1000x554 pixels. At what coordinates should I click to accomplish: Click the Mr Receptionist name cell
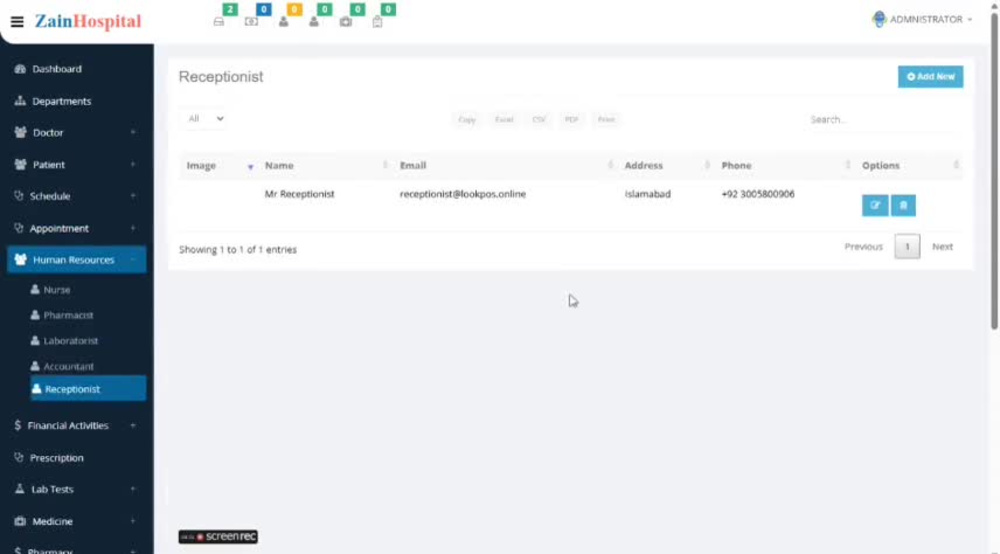pyautogui.click(x=299, y=194)
